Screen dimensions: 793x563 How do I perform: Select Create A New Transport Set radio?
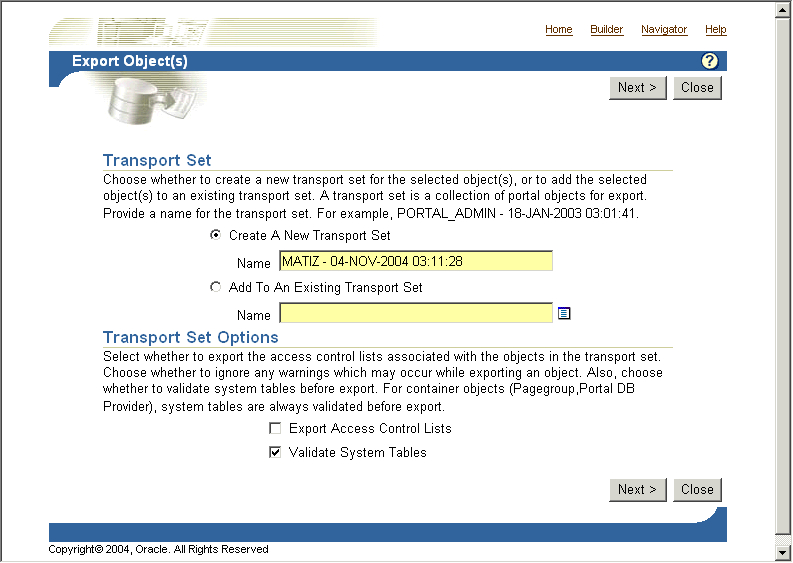215,235
